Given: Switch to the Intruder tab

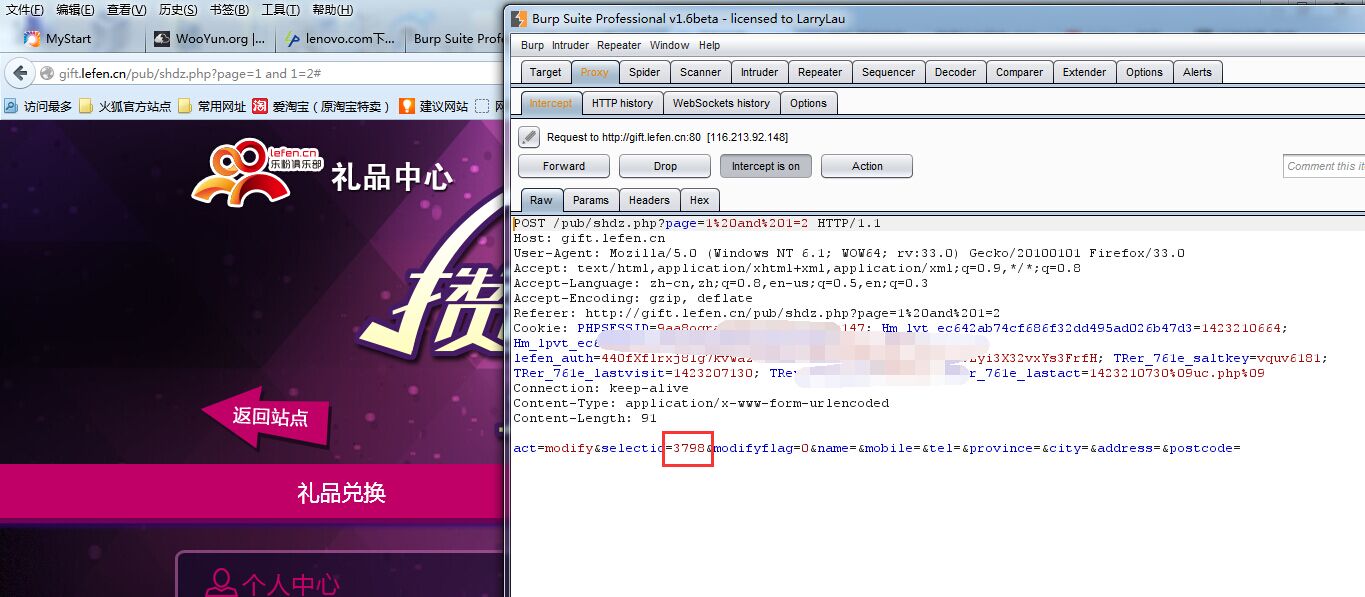Looking at the screenshot, I should click(759, 72).
